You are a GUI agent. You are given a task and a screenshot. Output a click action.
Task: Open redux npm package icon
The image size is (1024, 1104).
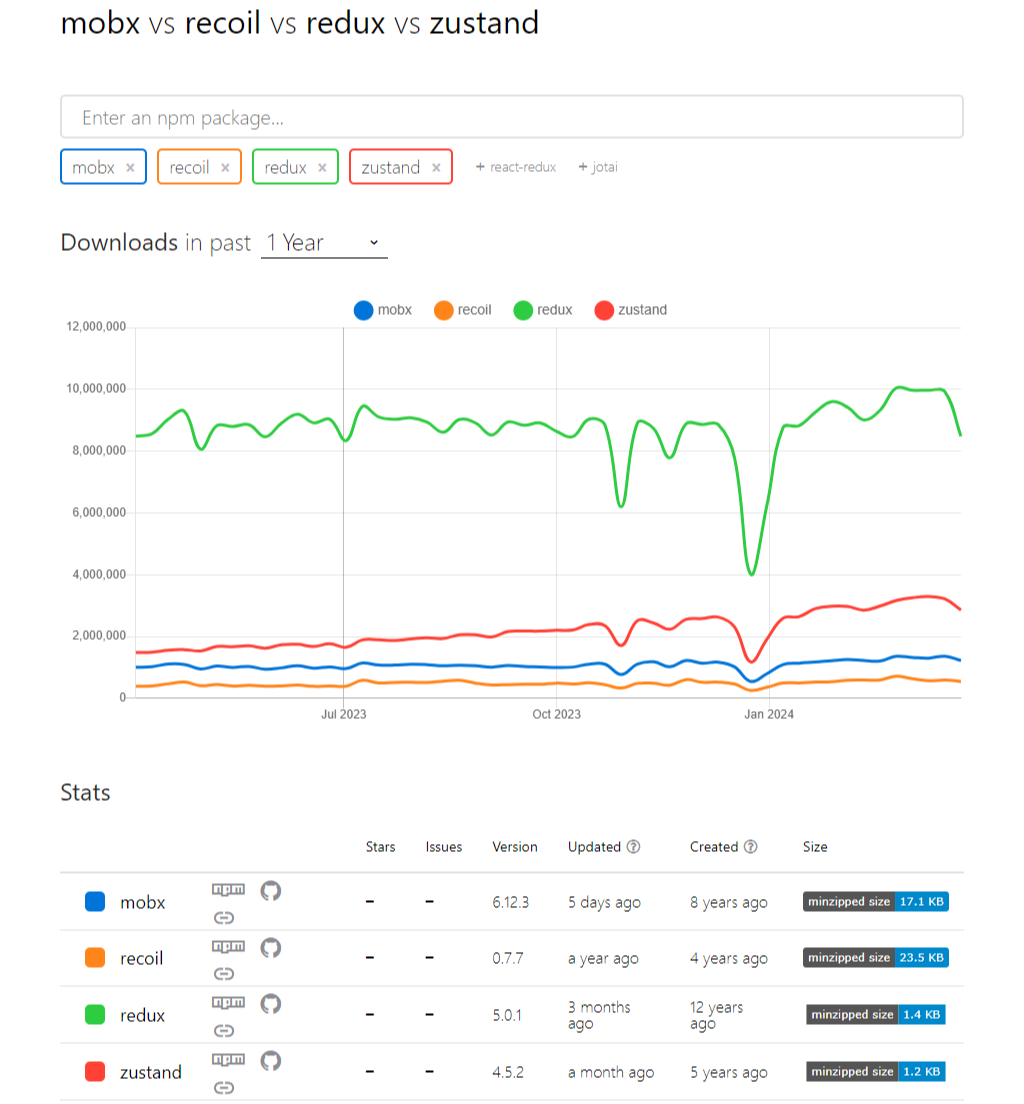pos(228,1002)
